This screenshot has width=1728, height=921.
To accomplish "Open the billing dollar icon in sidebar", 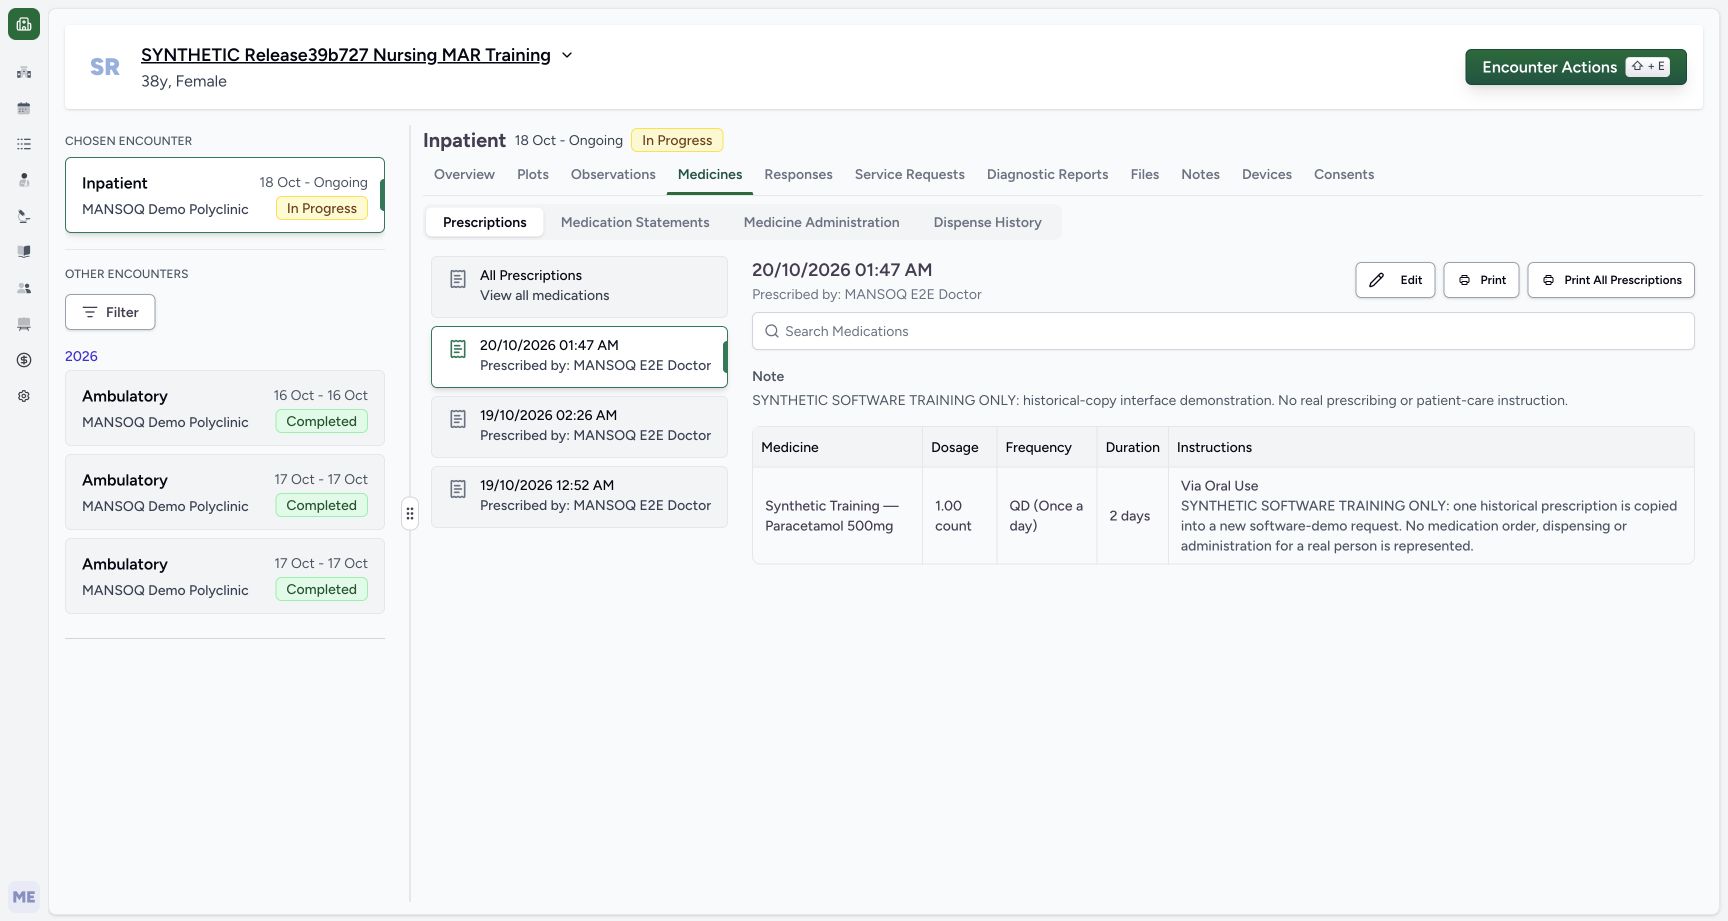I will tap(24, 360).
